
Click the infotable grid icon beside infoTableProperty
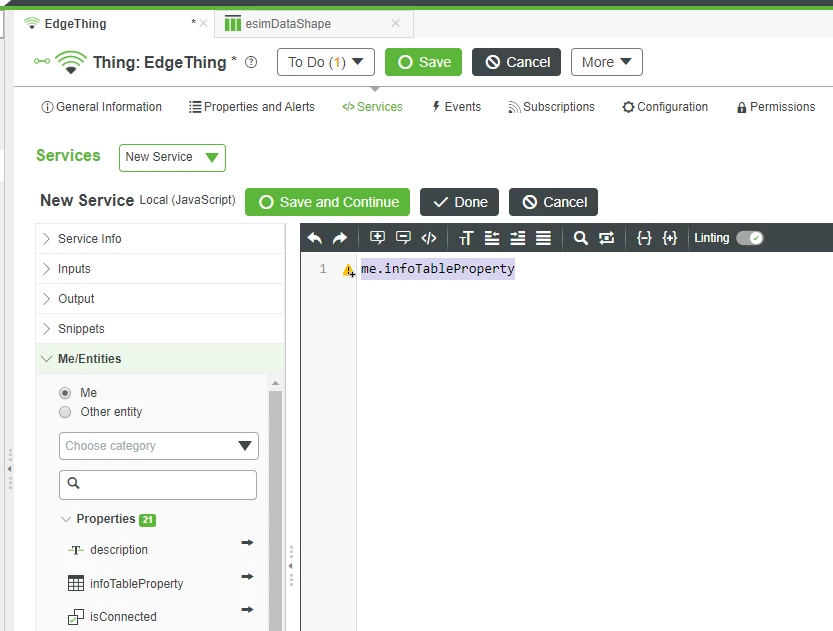(x=76, y=583)
